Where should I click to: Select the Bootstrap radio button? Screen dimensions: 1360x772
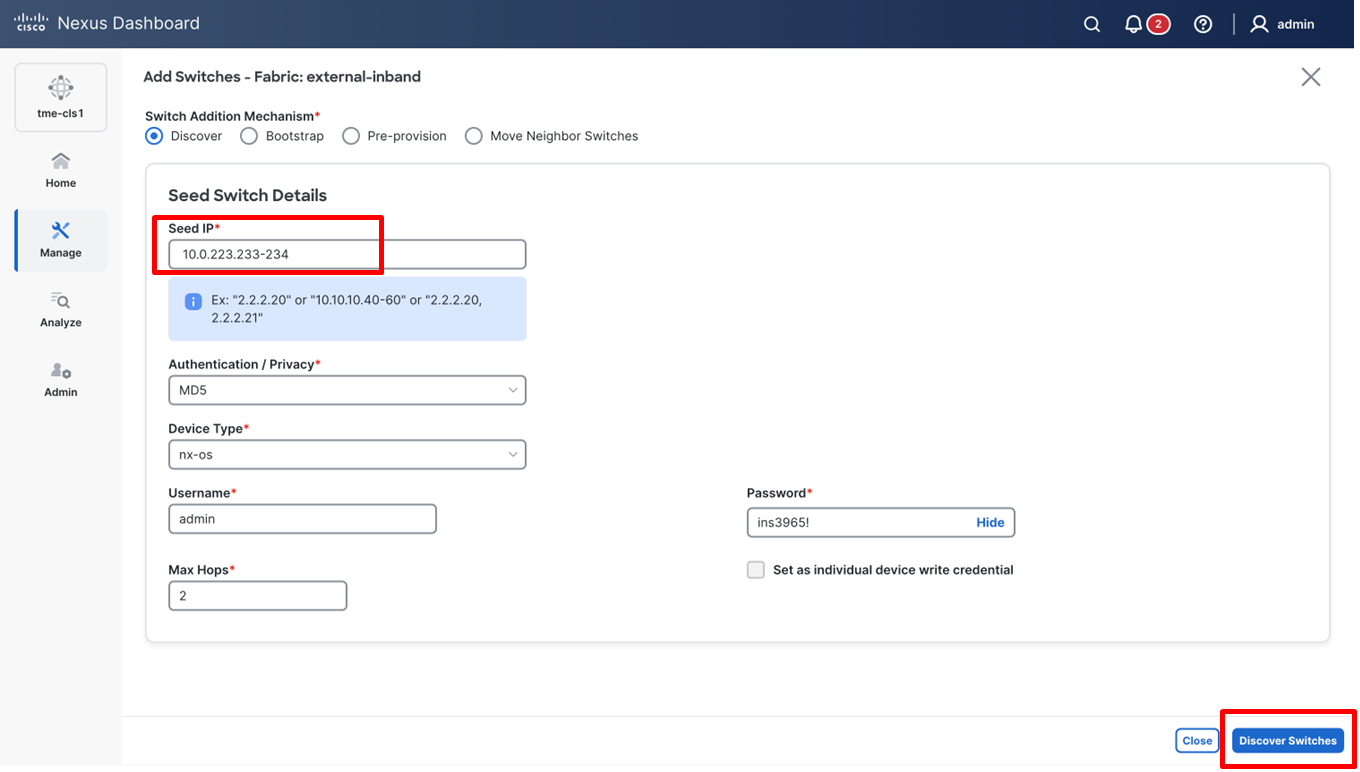coord(249,136)
